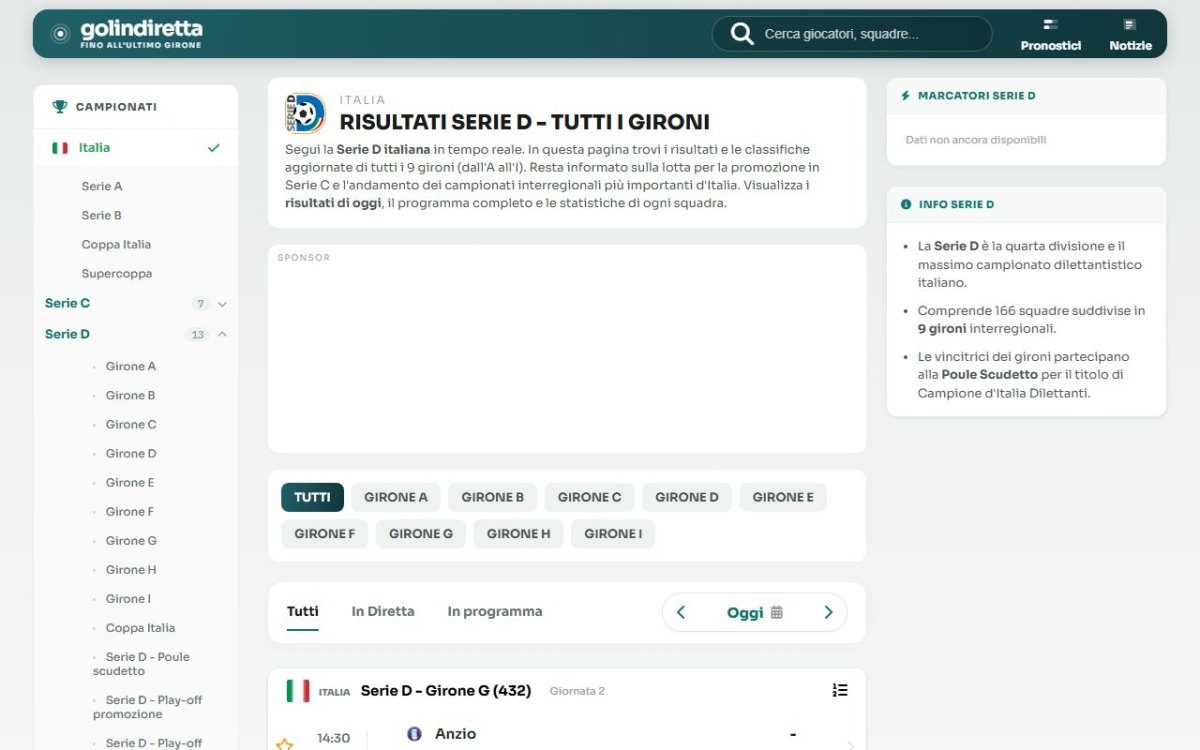The image size is (1200, 750).
Task: Go to the next day arrow
Action: 828,612
